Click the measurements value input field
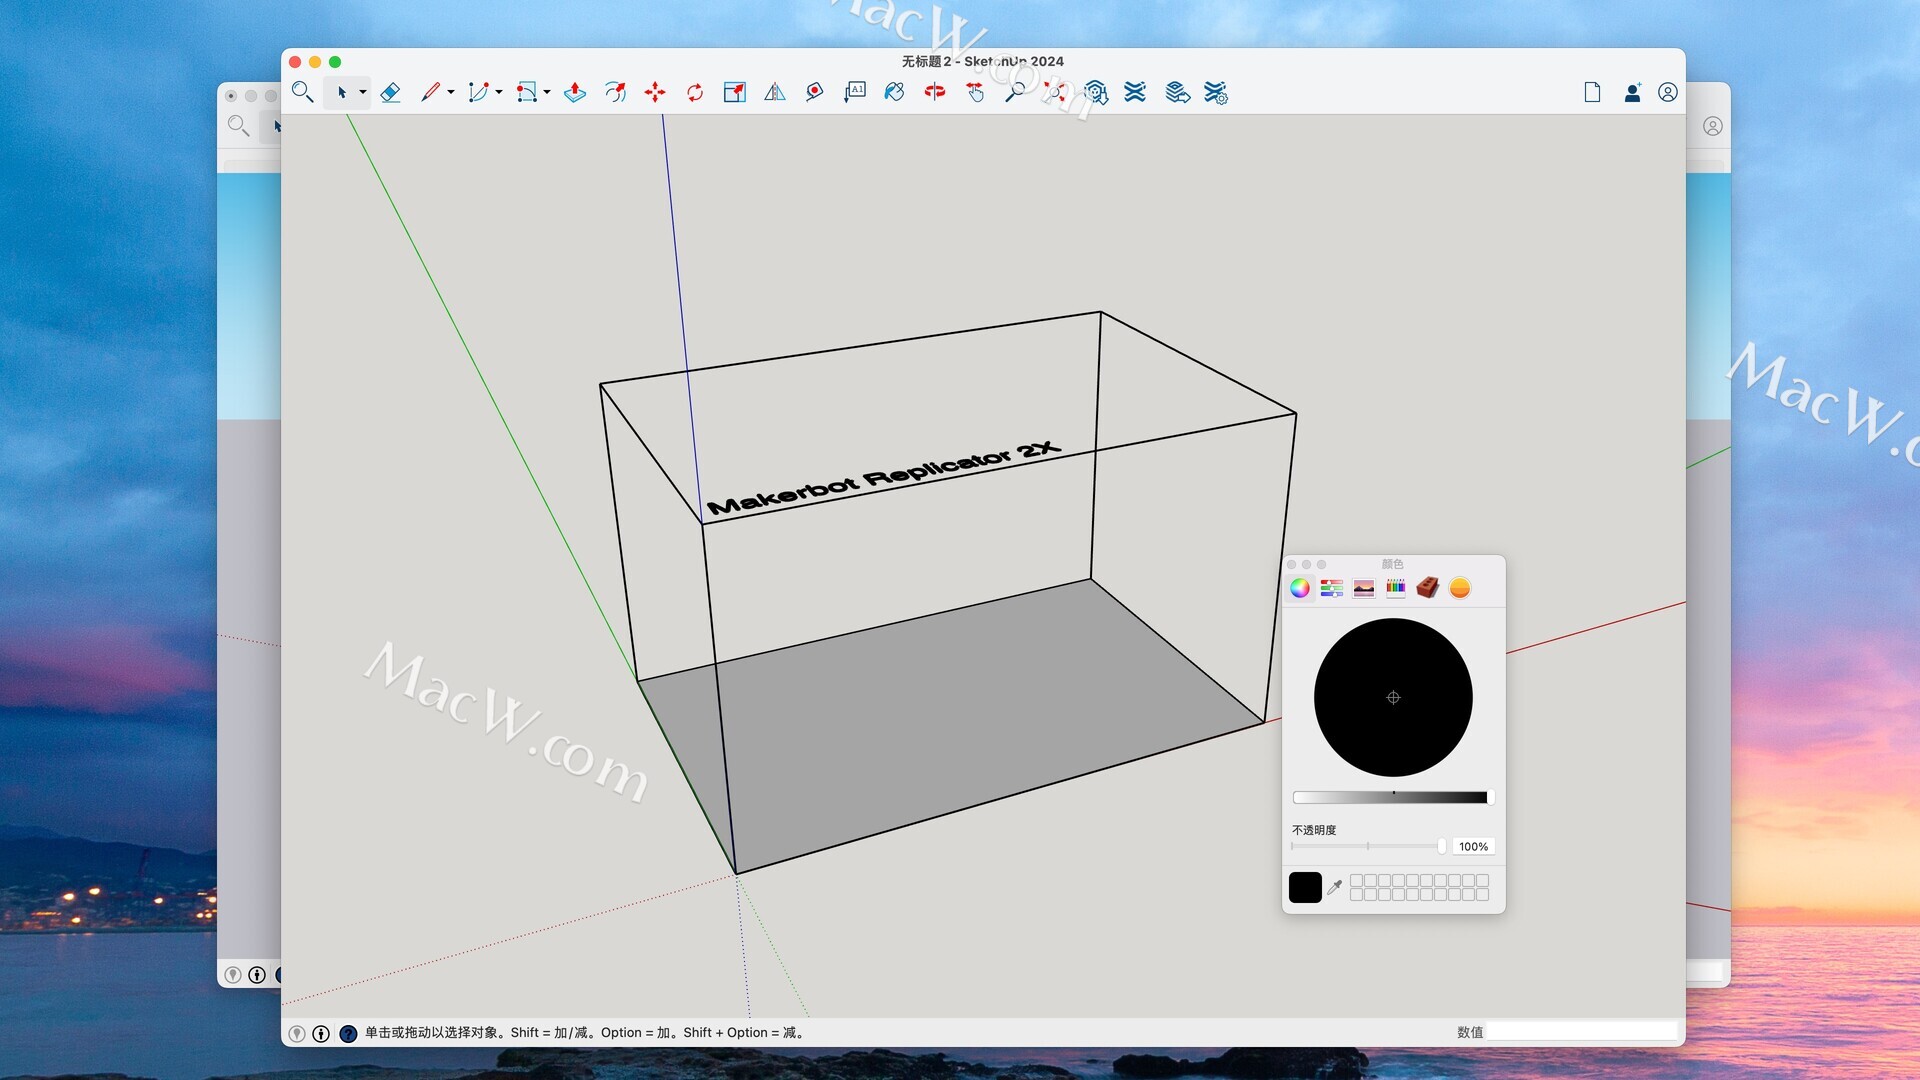 [x=1582, y=1032]
